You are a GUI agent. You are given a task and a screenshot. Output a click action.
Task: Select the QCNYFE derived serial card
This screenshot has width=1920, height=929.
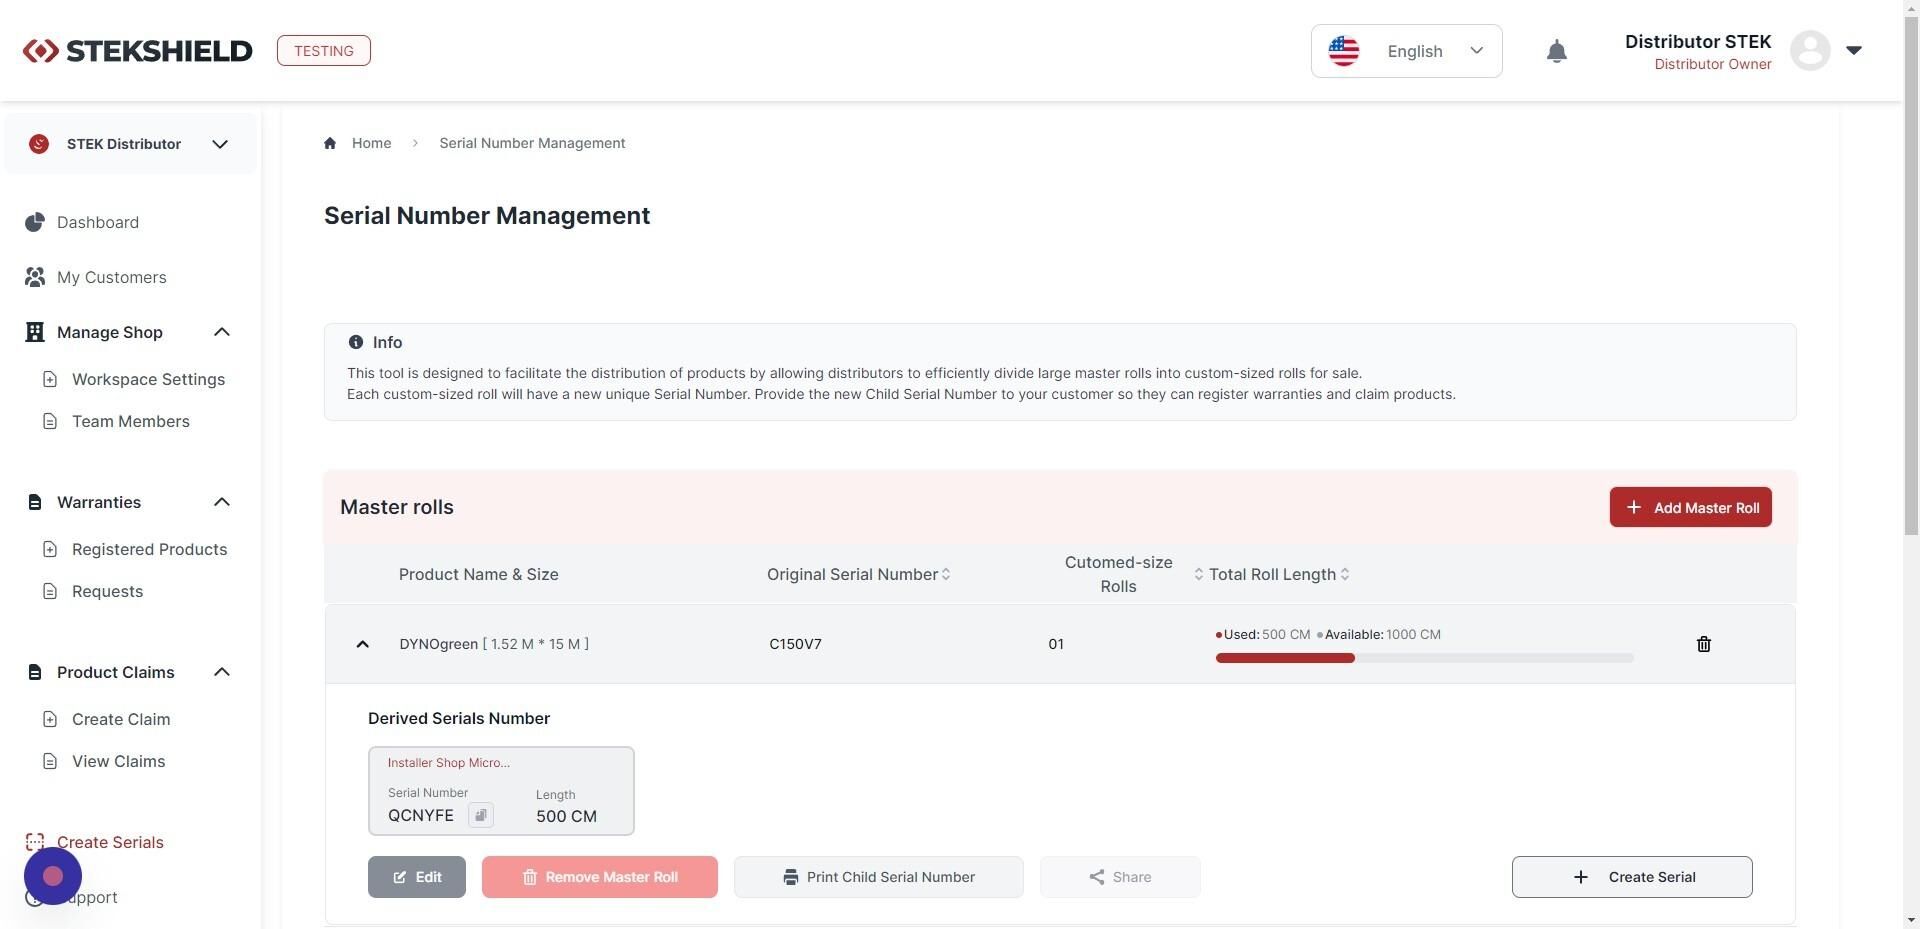[x=501, y=791]
